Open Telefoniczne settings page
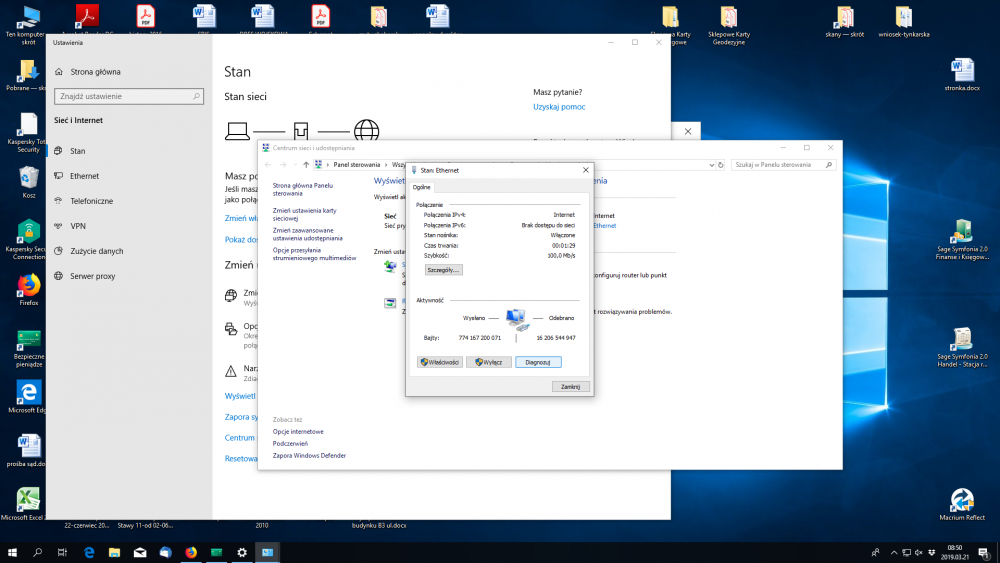 tap(91, 201)
